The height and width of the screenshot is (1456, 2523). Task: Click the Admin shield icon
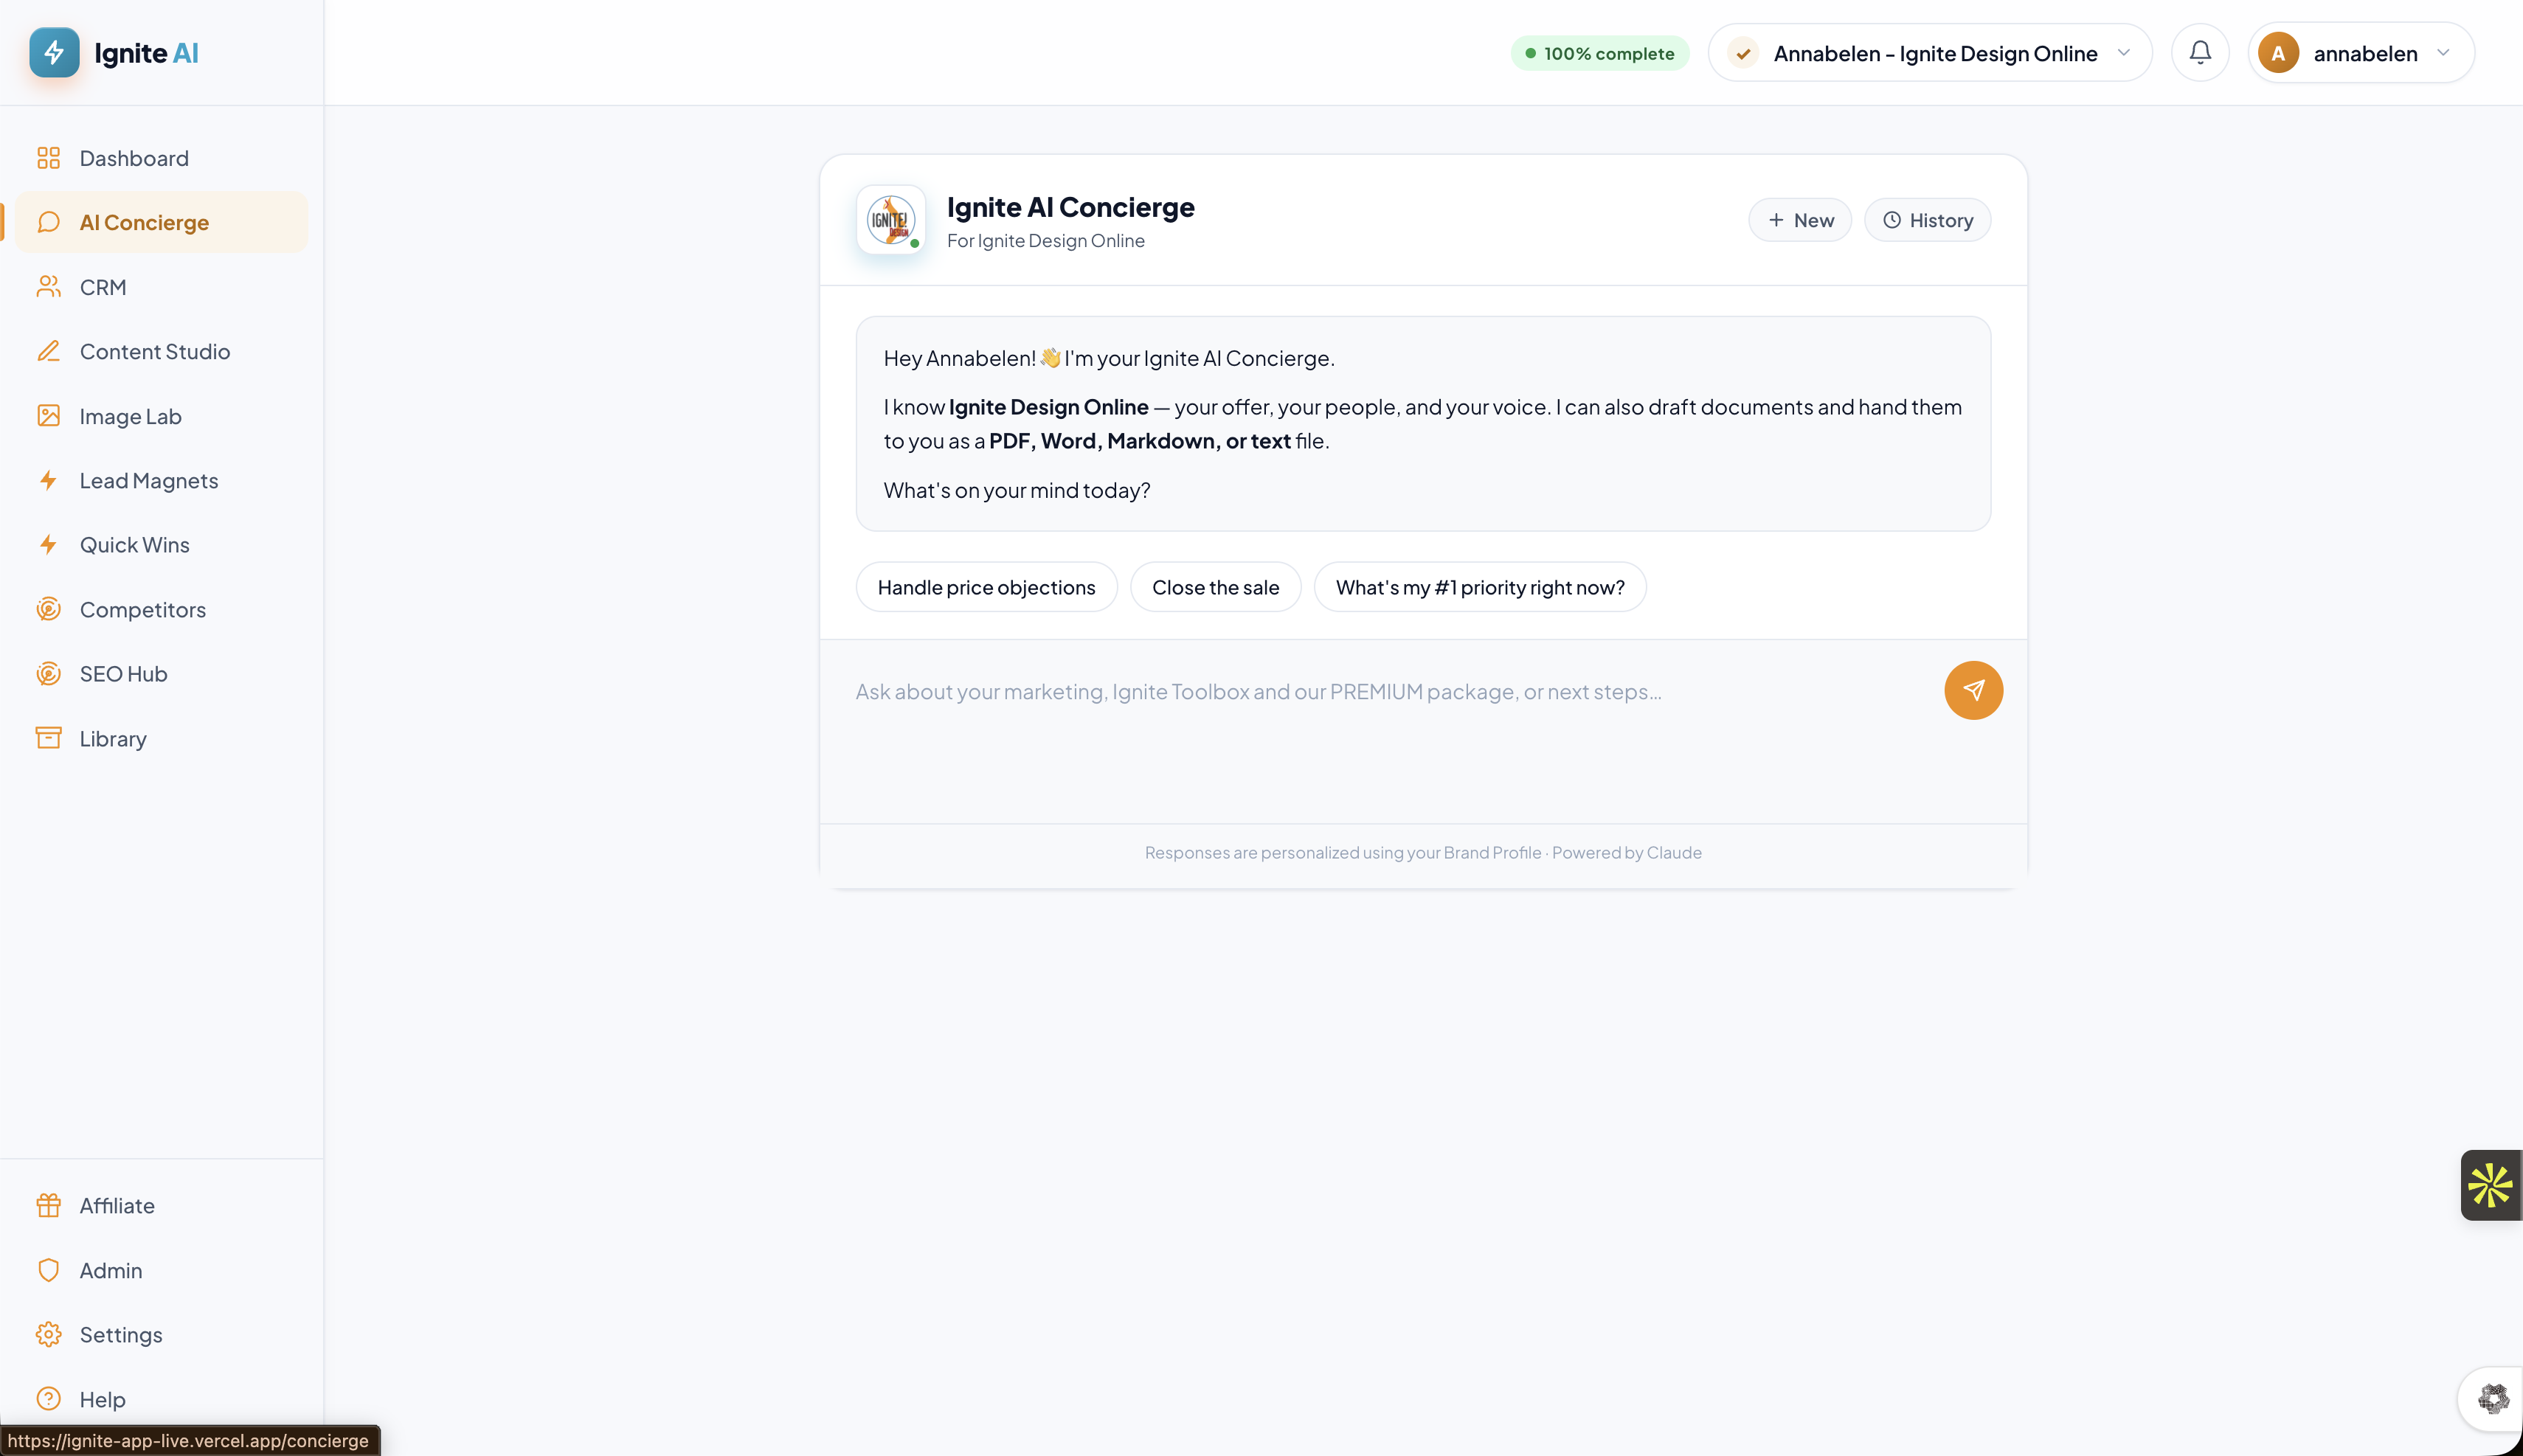click(48, 1270)
